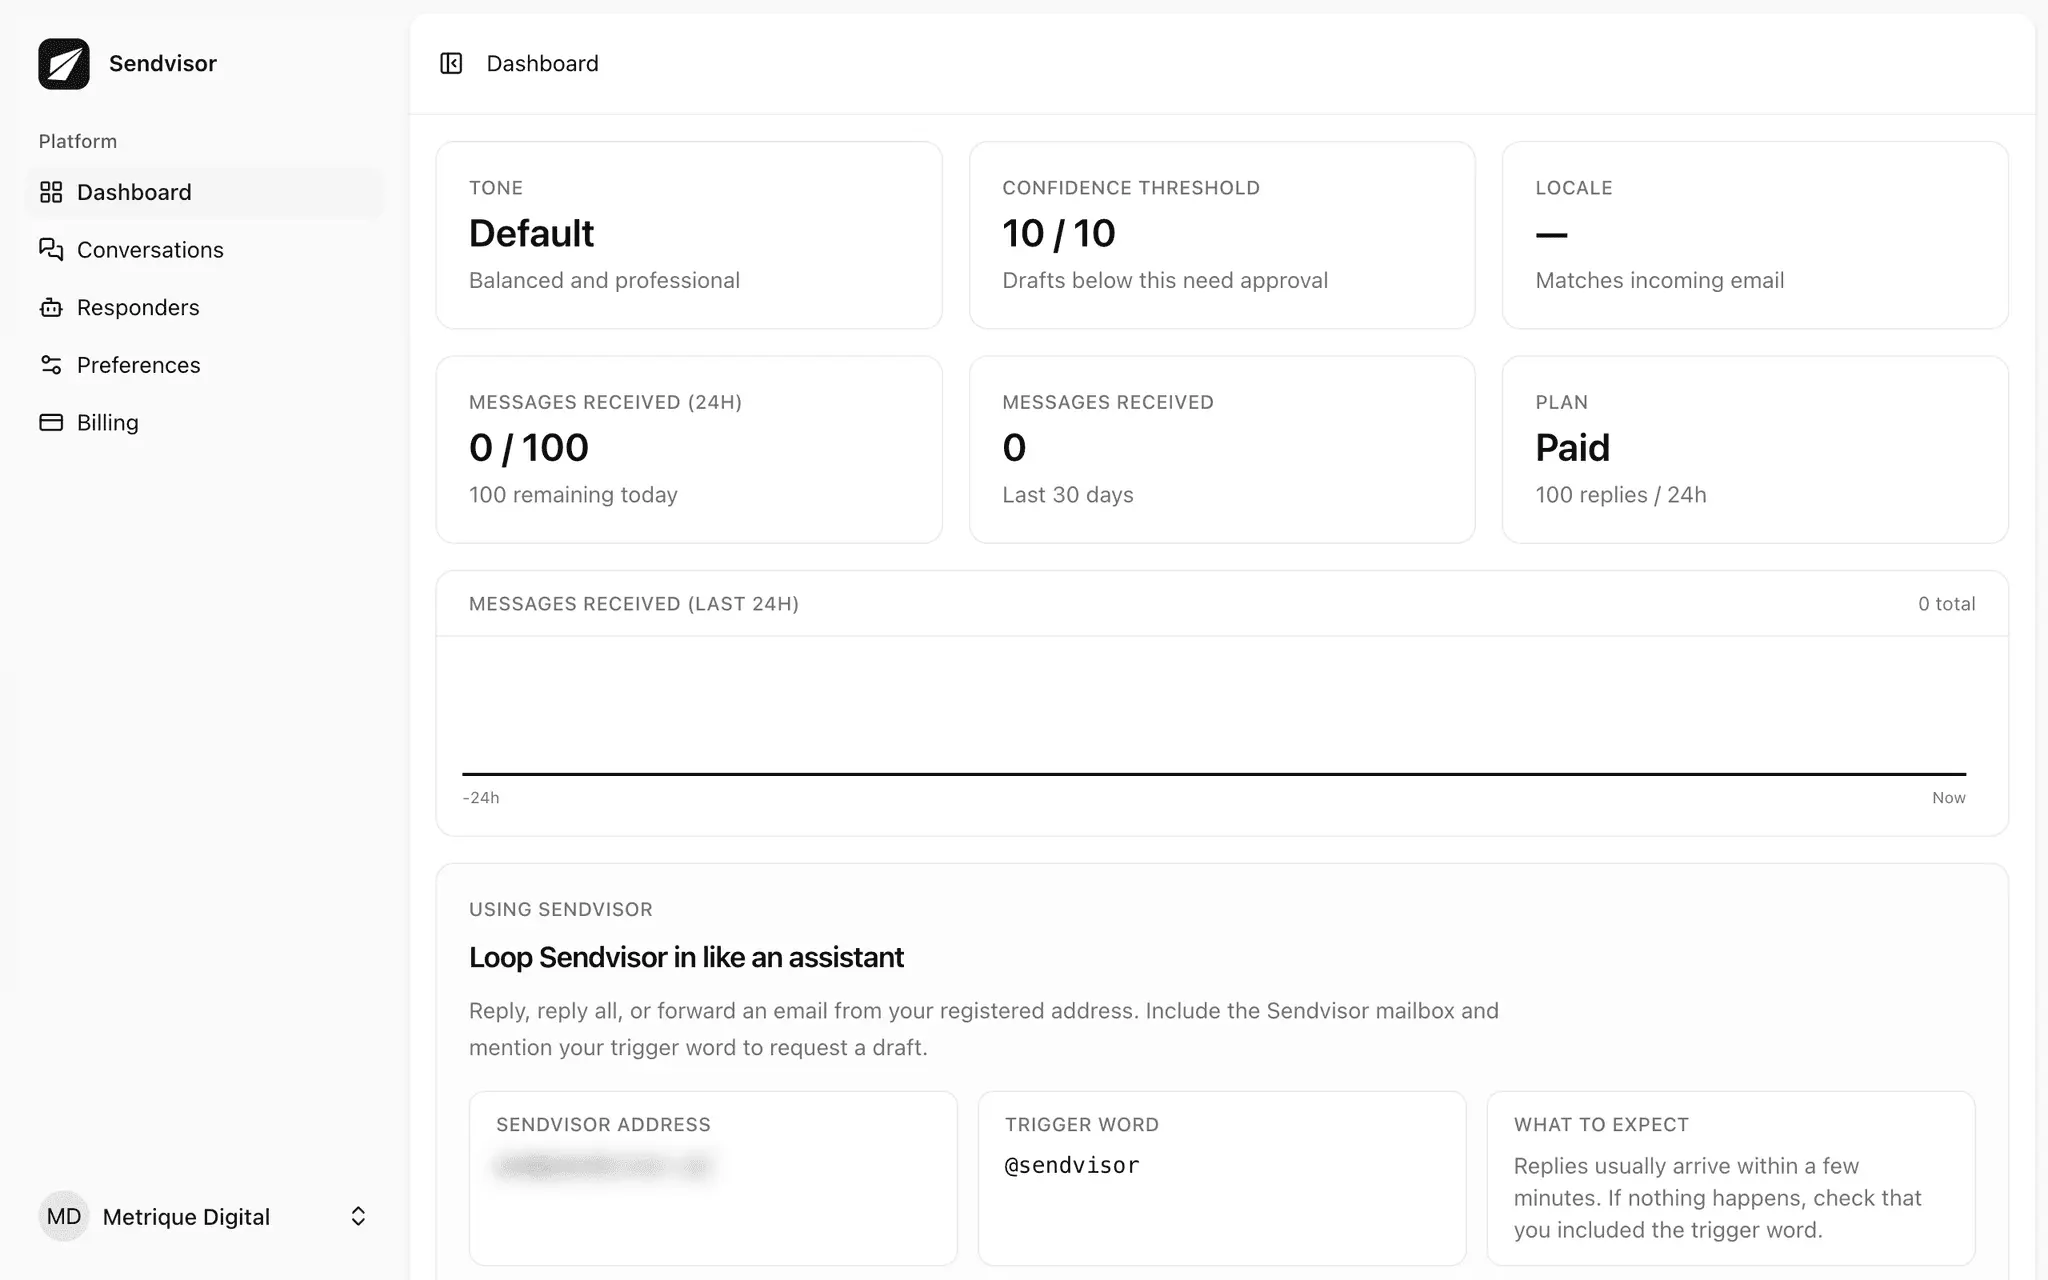Select the Locale card
2048x1280 pixels.
point(1755,235)
